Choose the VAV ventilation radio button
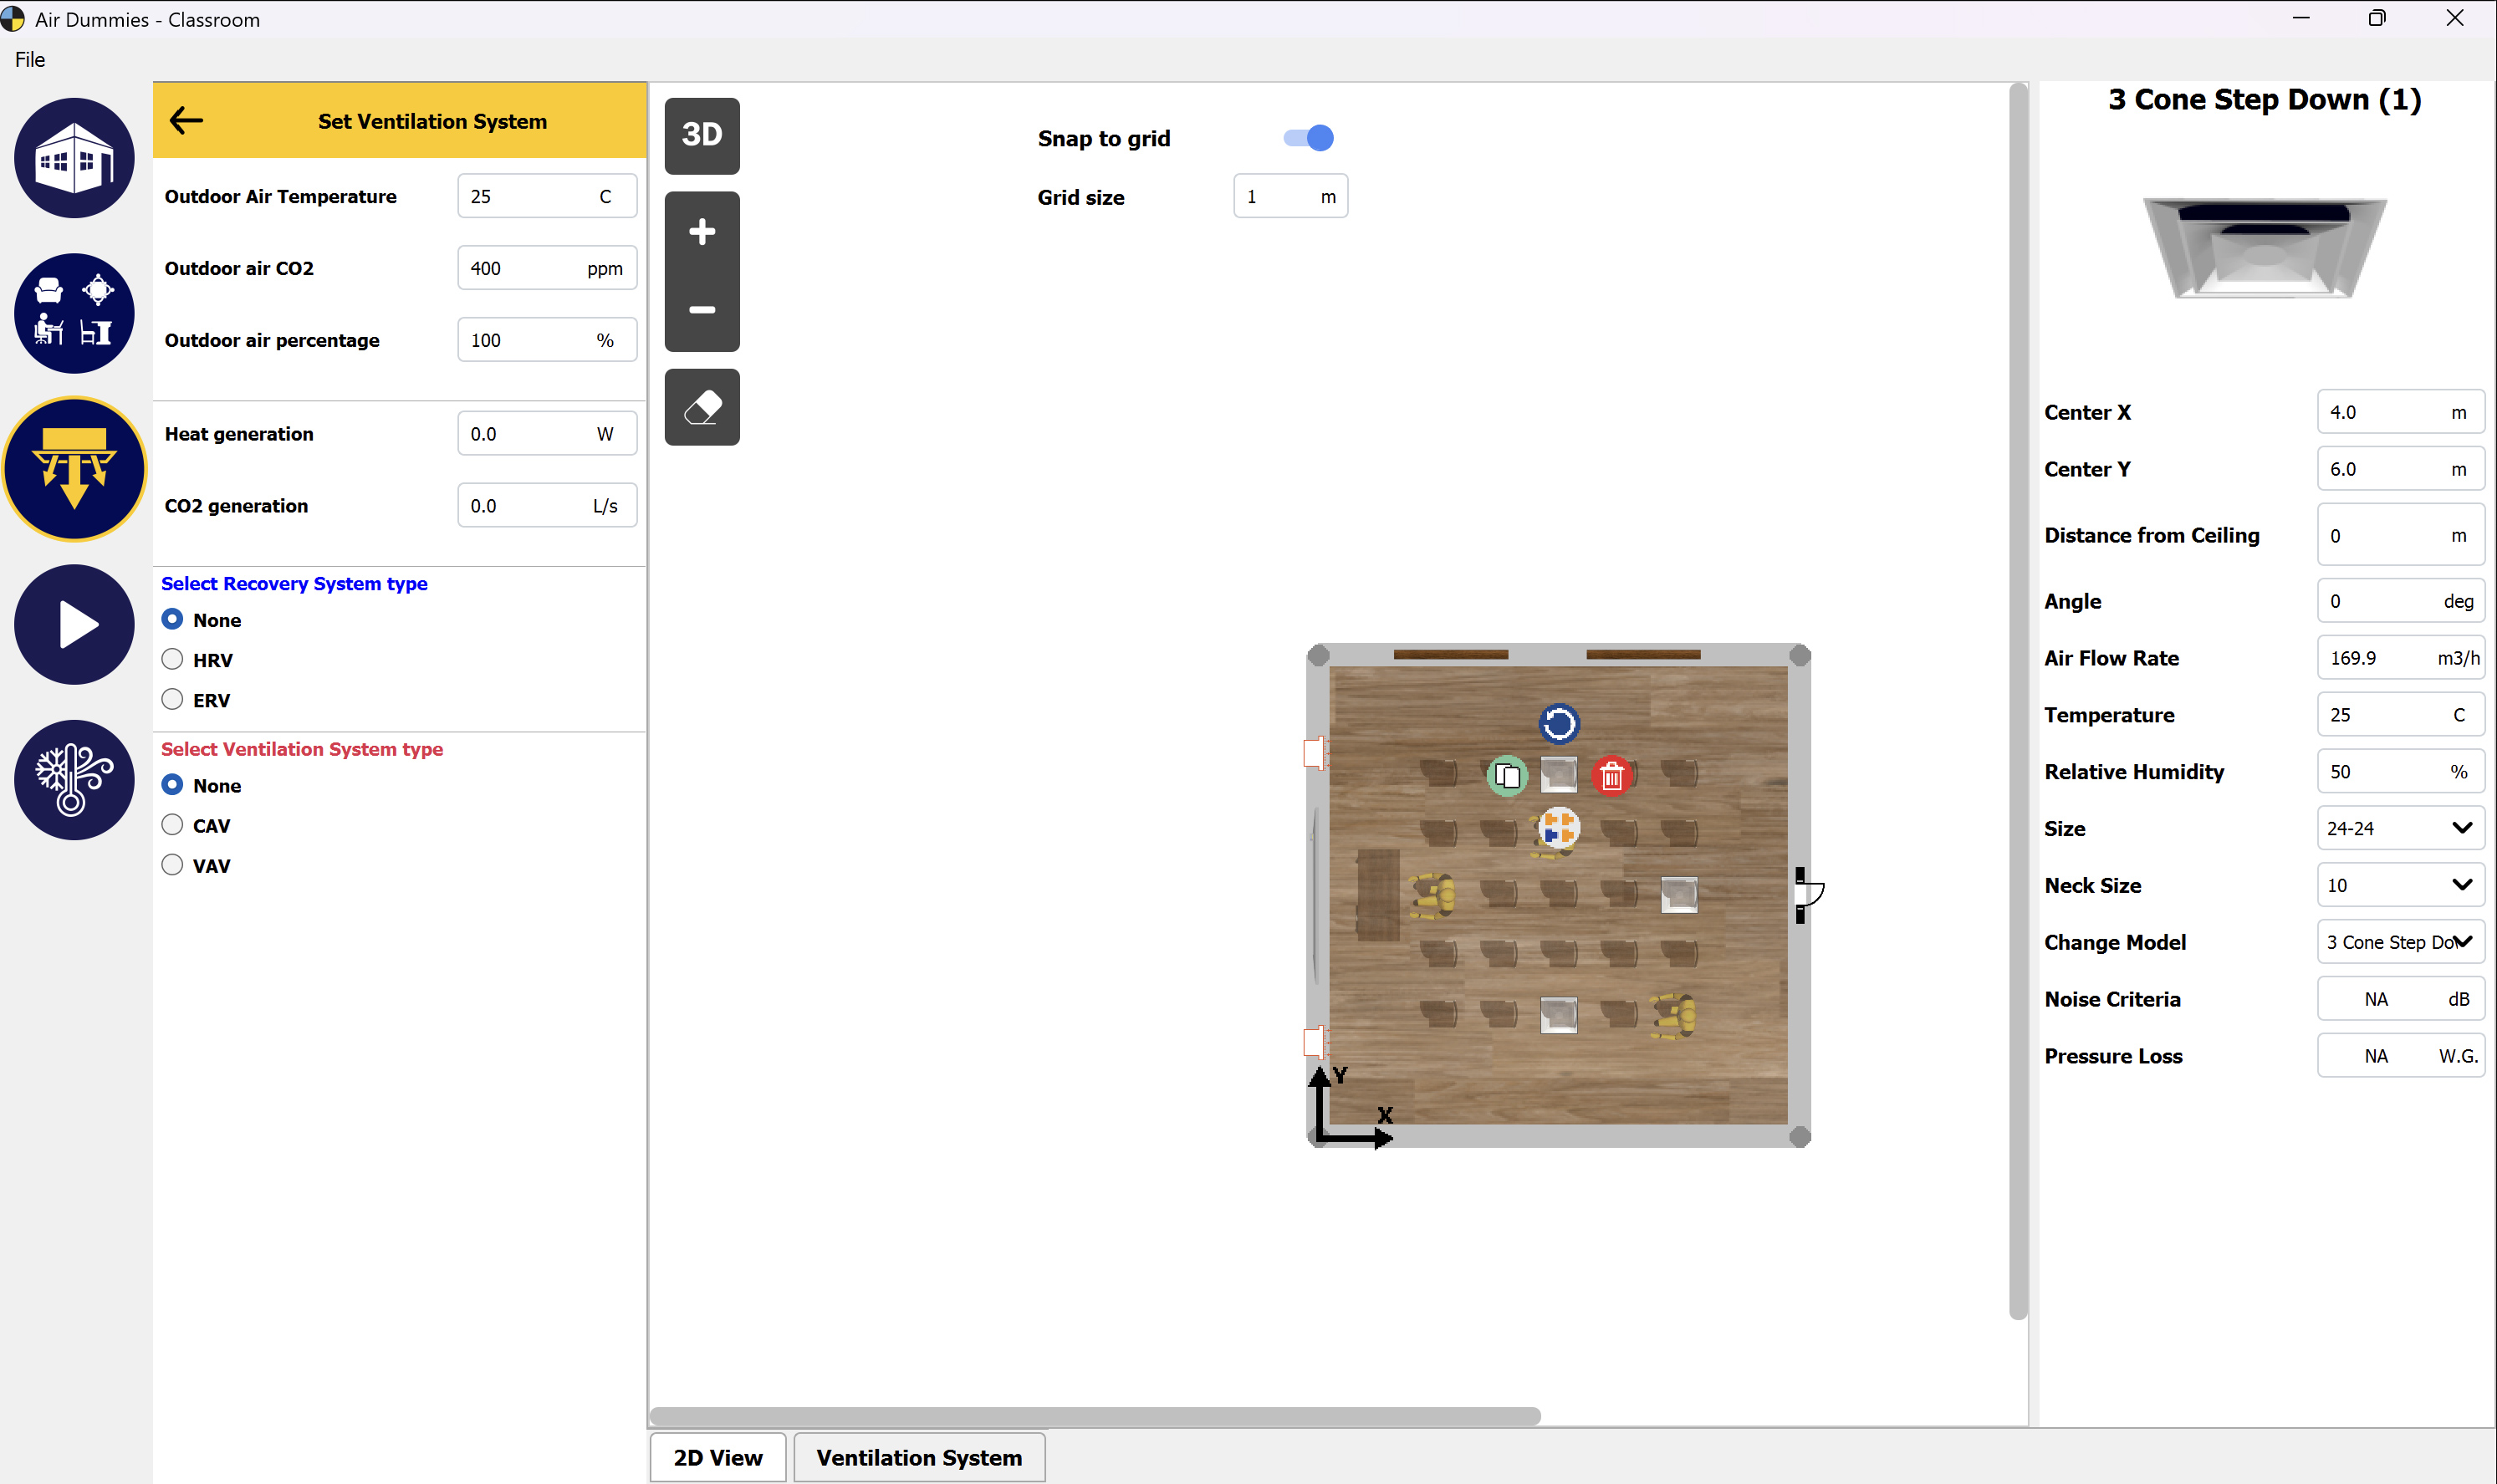Screen dimensions: 2497x1484 [173, 865]
